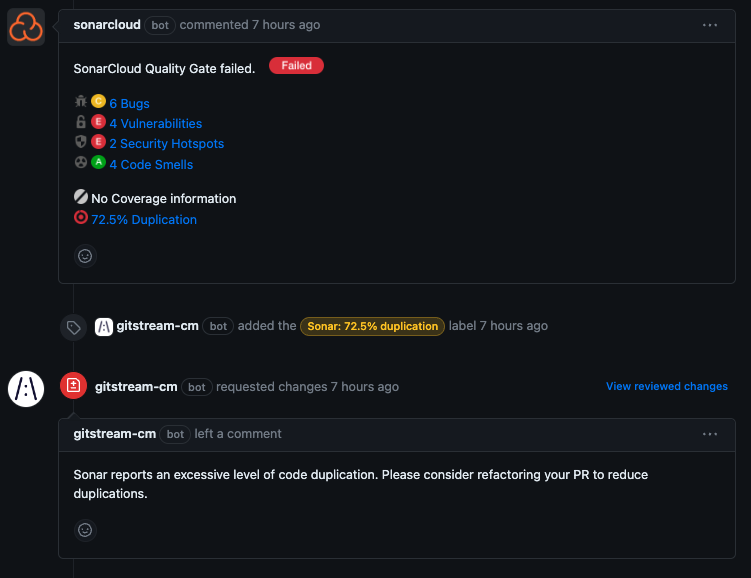
Task: Click the red duplication circle icon
Action: click(x=81, y=217)
